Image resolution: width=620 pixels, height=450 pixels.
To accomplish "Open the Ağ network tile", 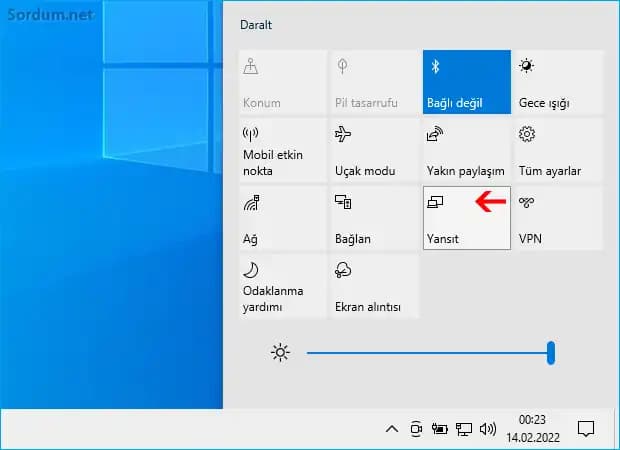I will pyautogui.click(x=283, y=218).
